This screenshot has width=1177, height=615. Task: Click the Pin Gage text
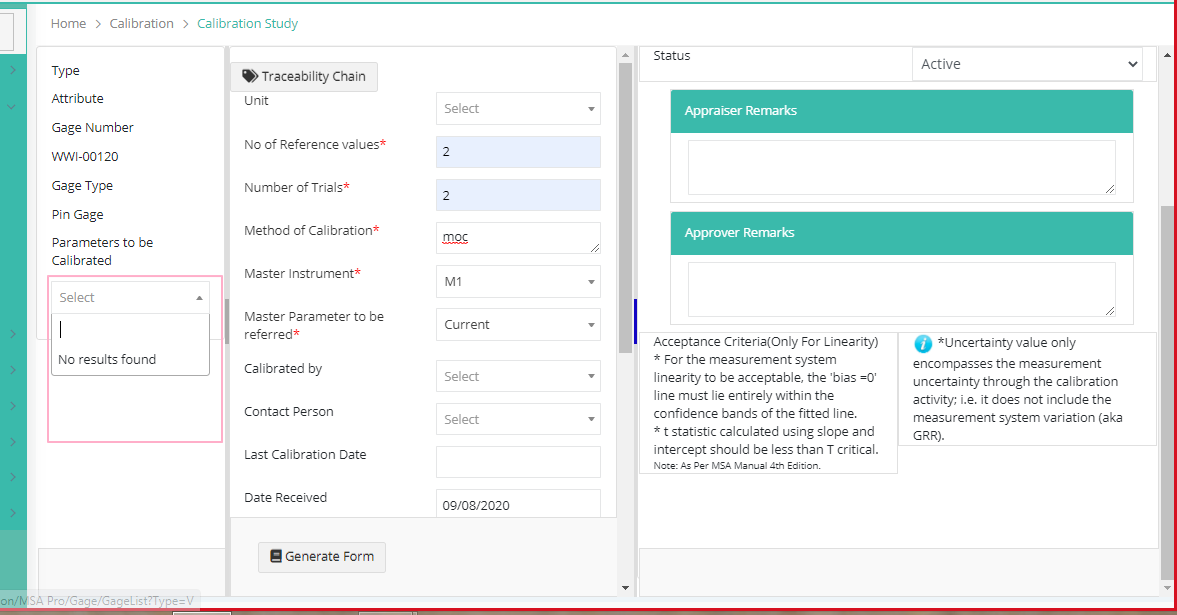(77, 215)
